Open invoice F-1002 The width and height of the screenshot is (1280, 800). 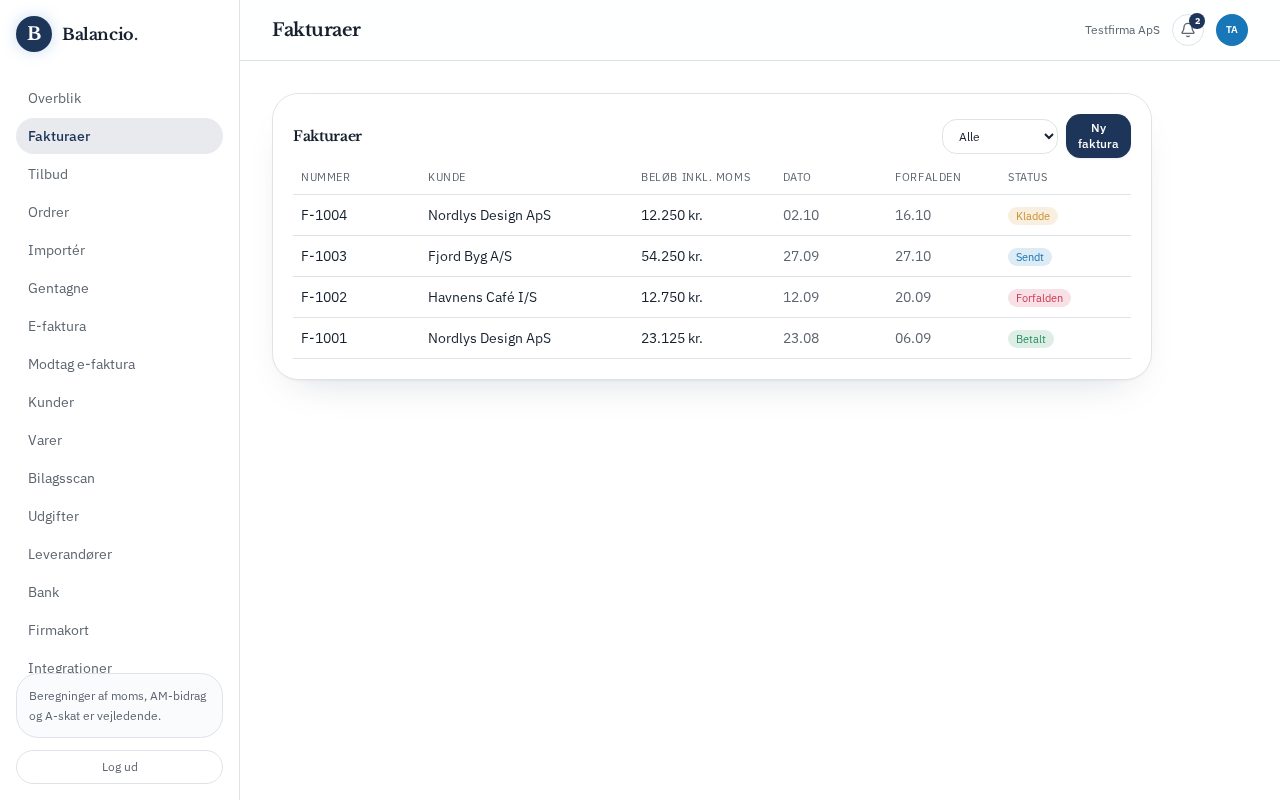click(324, 297)
